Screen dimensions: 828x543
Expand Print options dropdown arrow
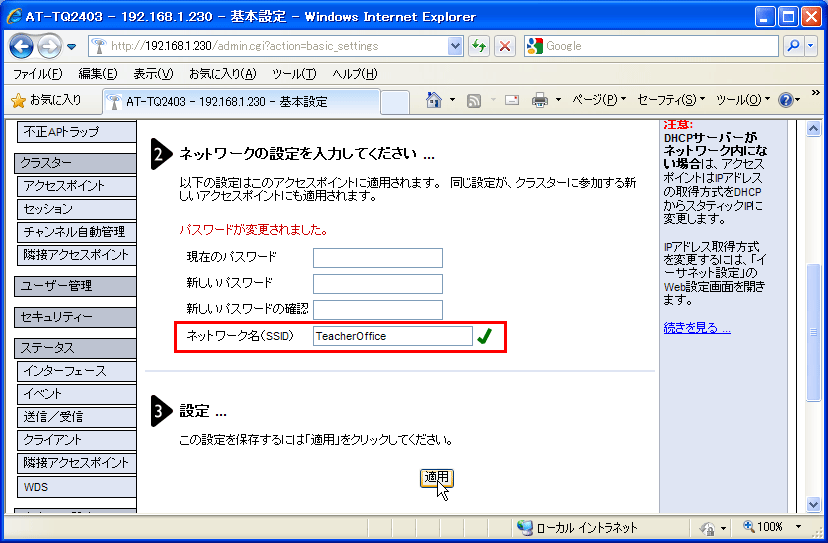pos(558,99)
